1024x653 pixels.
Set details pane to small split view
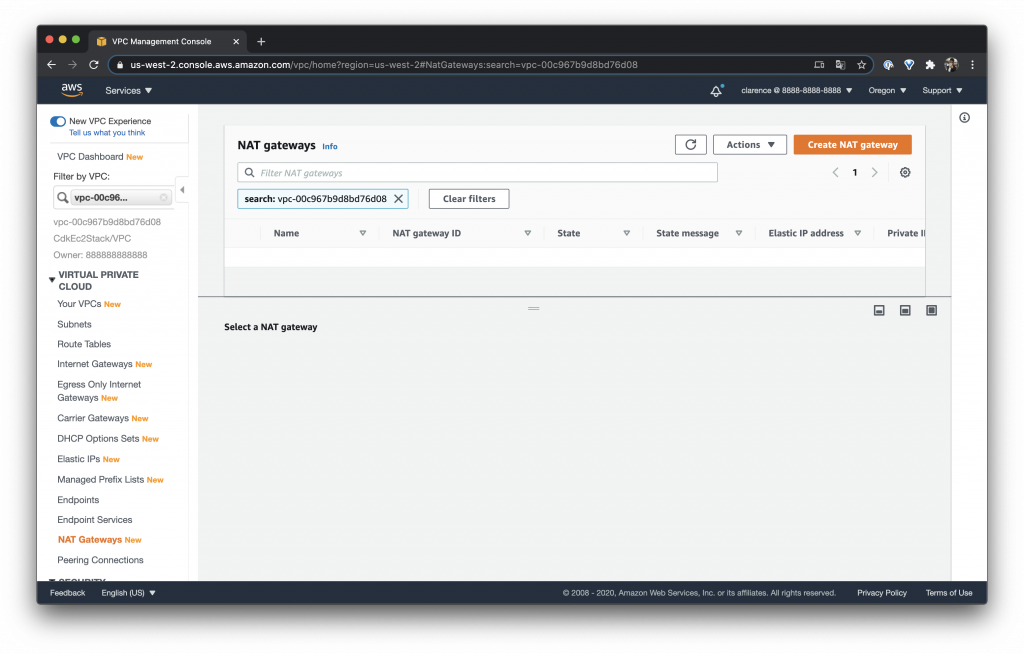tap(879, 310)
